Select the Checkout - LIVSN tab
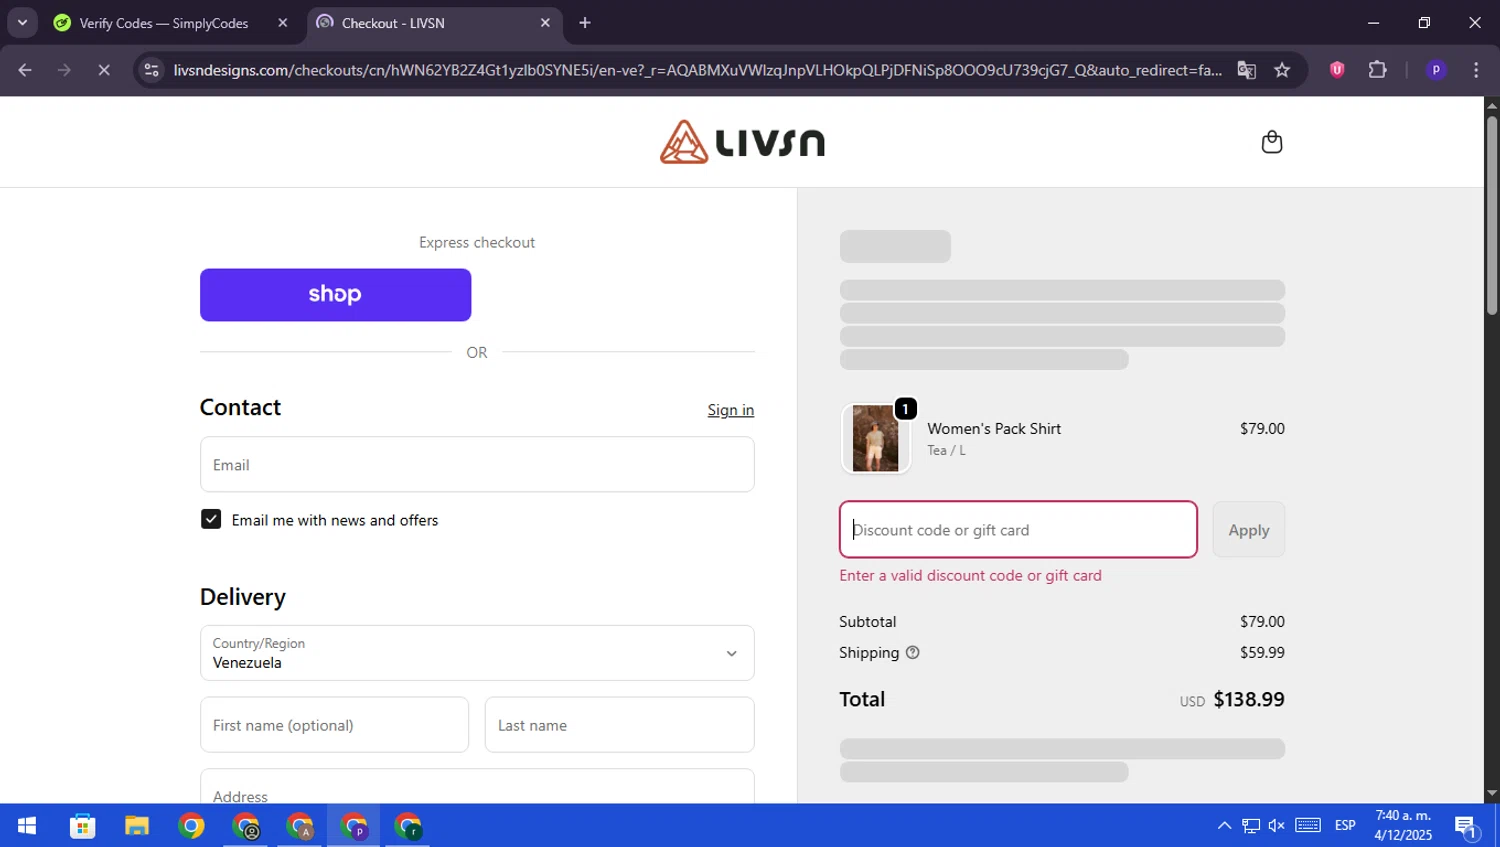Viewport: 1500px width, 847px height. (393, 23)
